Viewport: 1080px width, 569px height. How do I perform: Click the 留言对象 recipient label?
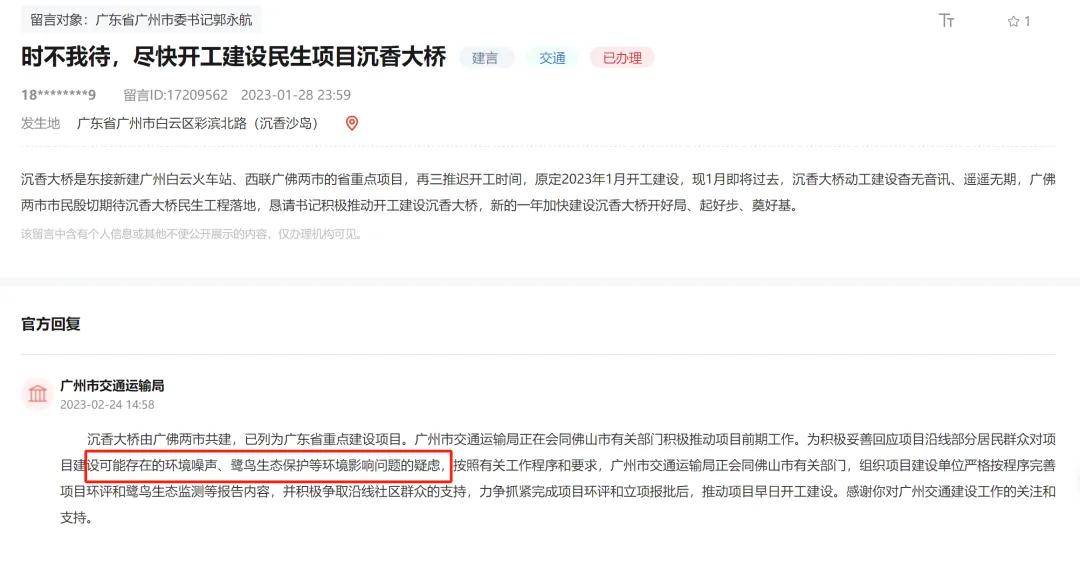141,20
